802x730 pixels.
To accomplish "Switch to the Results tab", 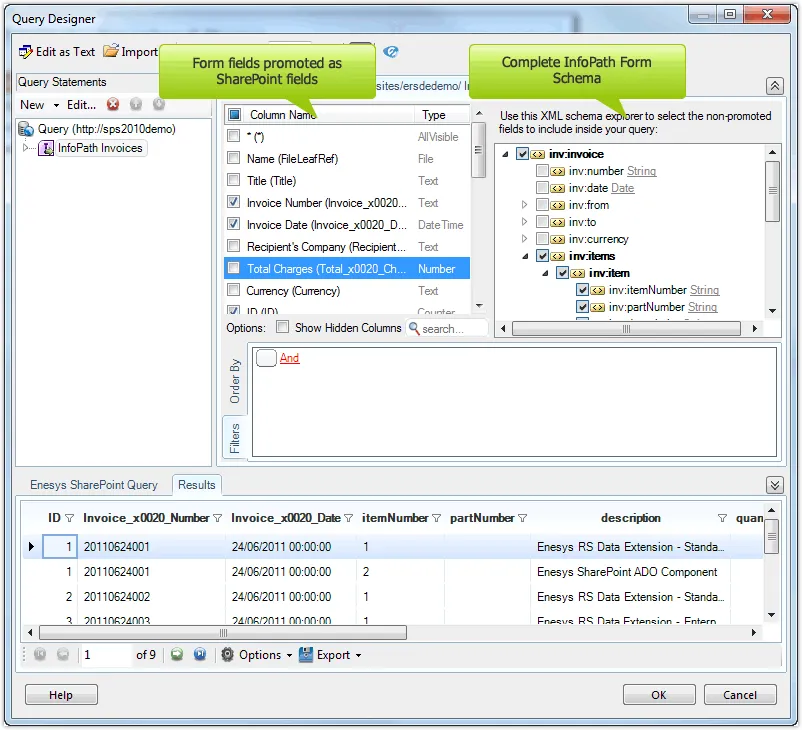I will pos(196,485).
